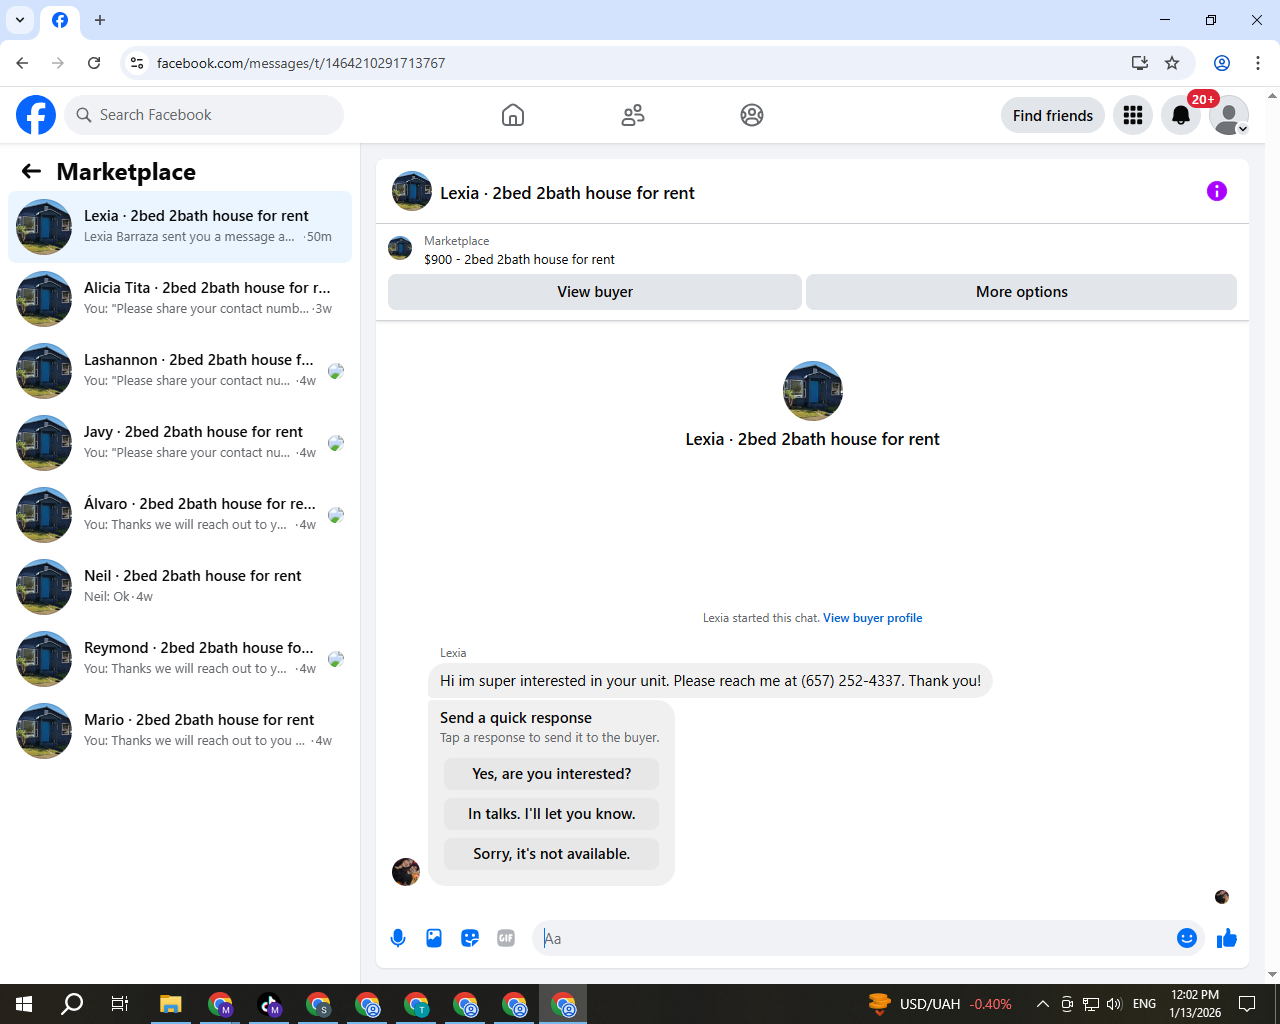Send quick response 'Yes, are you interested?'
This screenshot has height=1024, width=1280.
click(x=552, y=774)
